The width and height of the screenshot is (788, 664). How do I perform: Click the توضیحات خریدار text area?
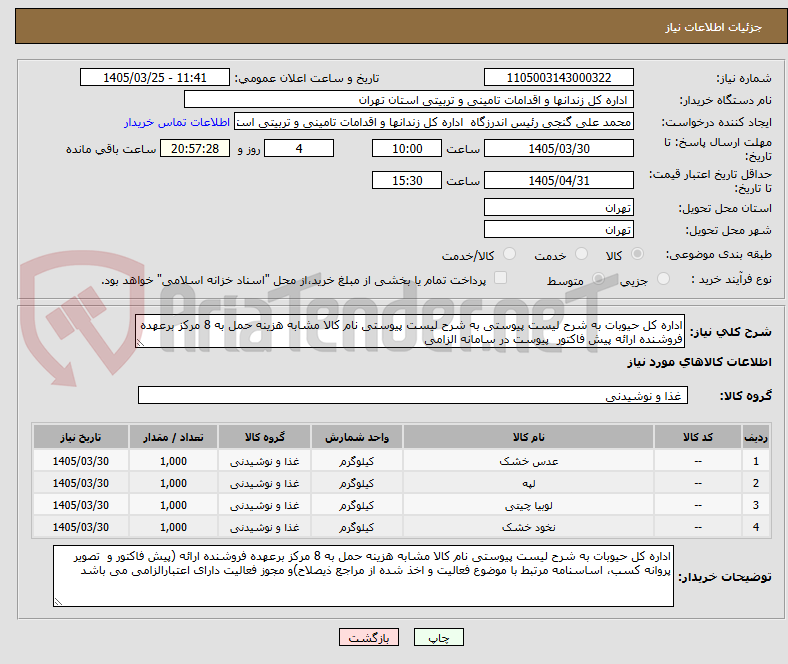pyautogui.click(x=363, y=576)
